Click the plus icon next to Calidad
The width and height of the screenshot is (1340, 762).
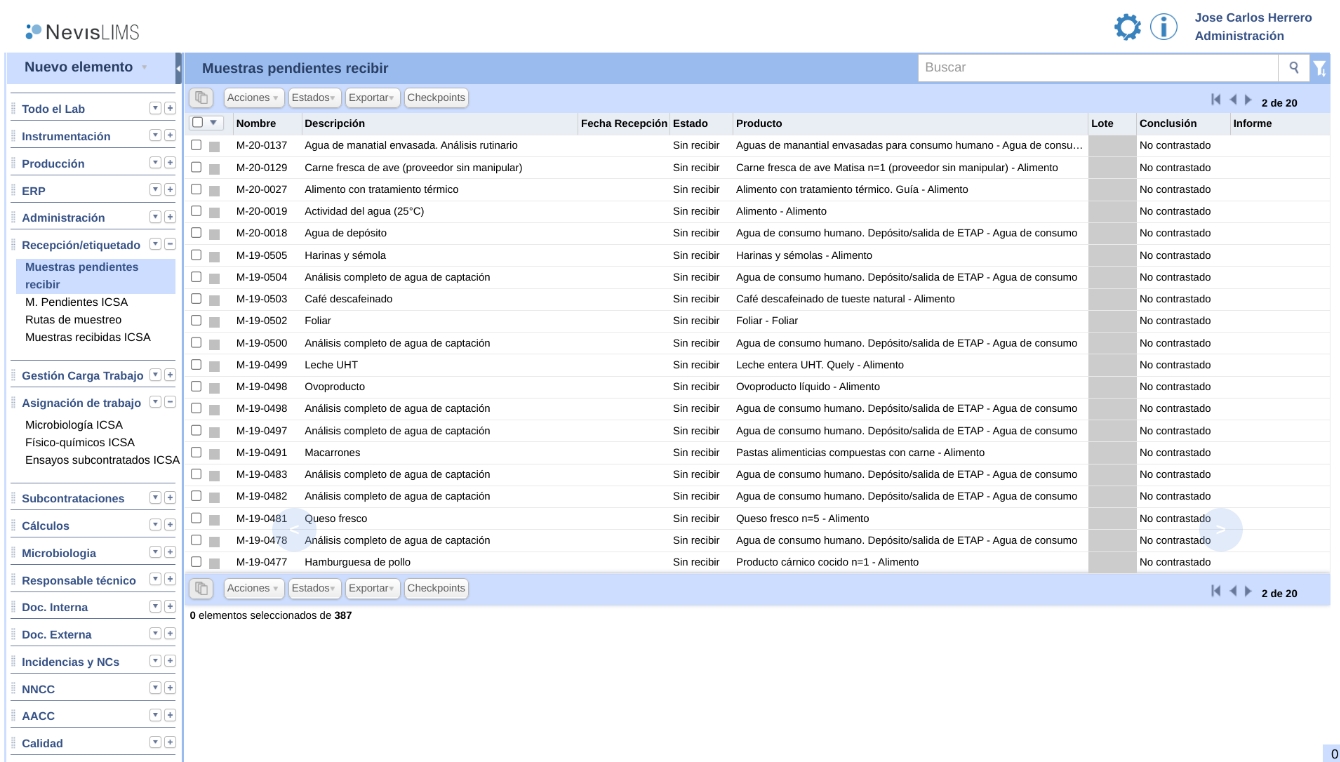[170, 741]
